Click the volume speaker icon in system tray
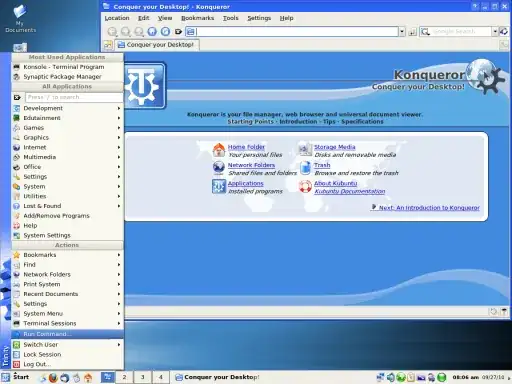Viewport: 512px width, 384px height. (x=390, y=377)
